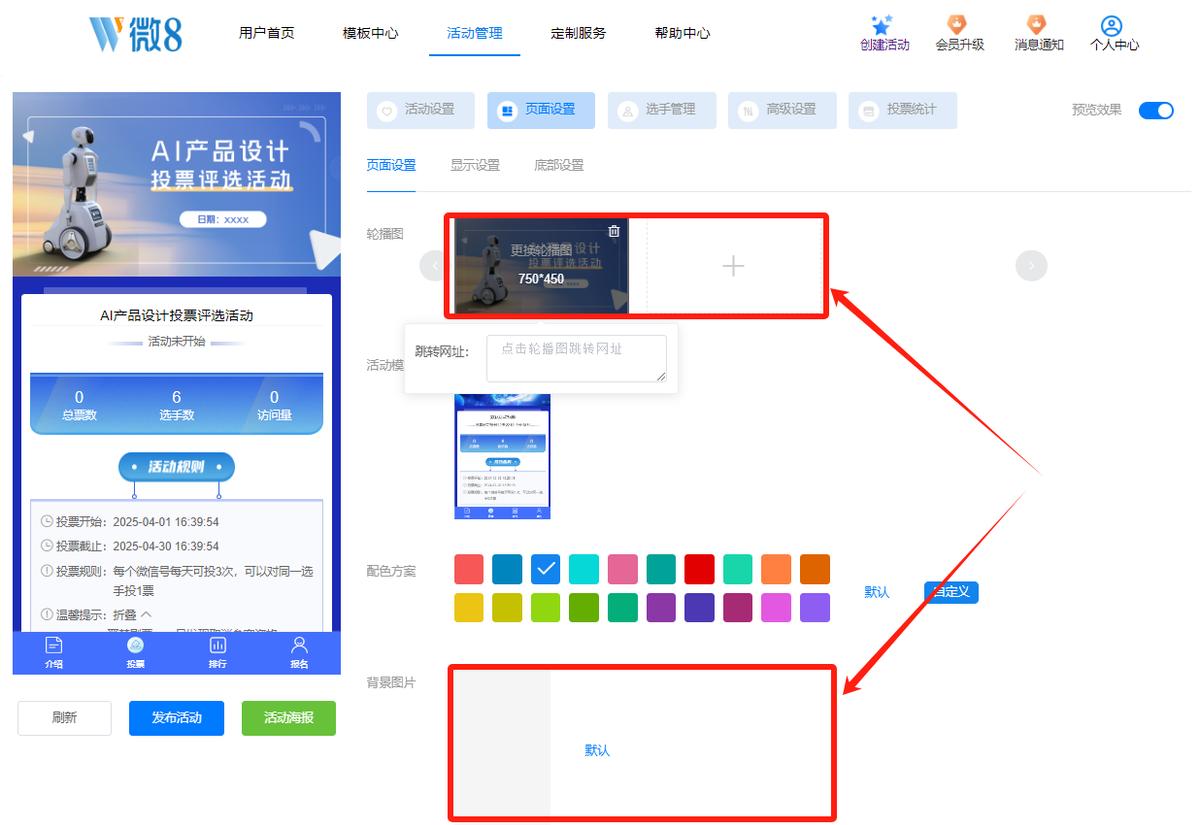Open 会员升级 membership upgrade
1200x825 pixels.
pyautogui.click(x=959, y=33)
